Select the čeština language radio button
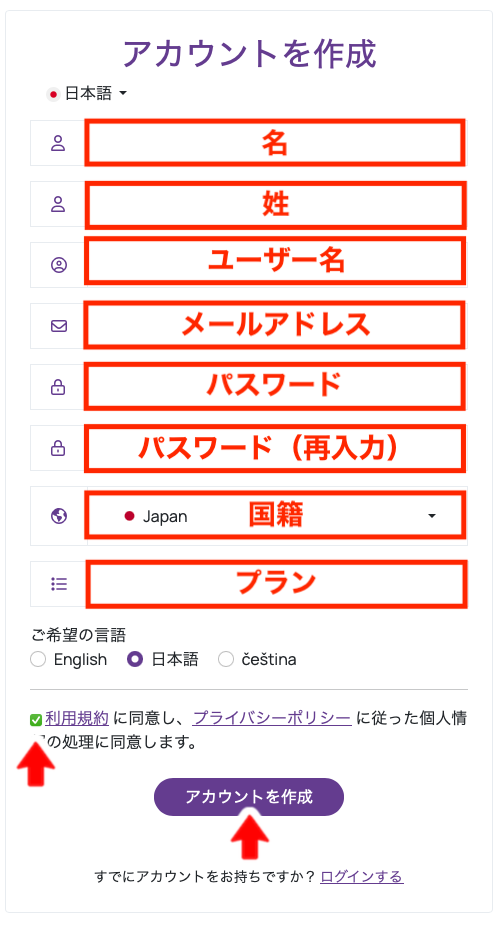The image size is (498, 932). click(x=226, y=659)
